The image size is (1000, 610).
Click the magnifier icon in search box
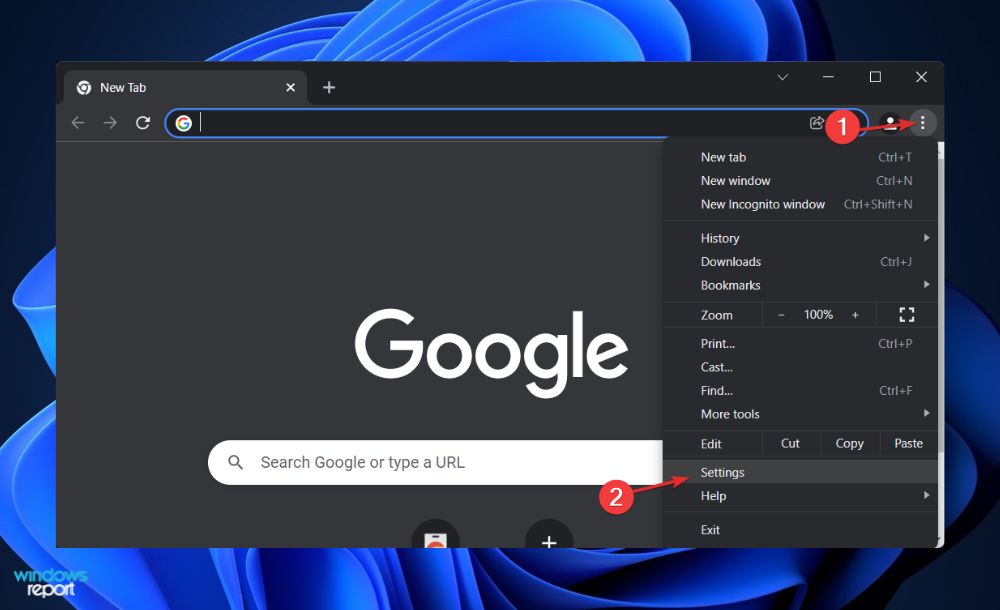(235, 462)
